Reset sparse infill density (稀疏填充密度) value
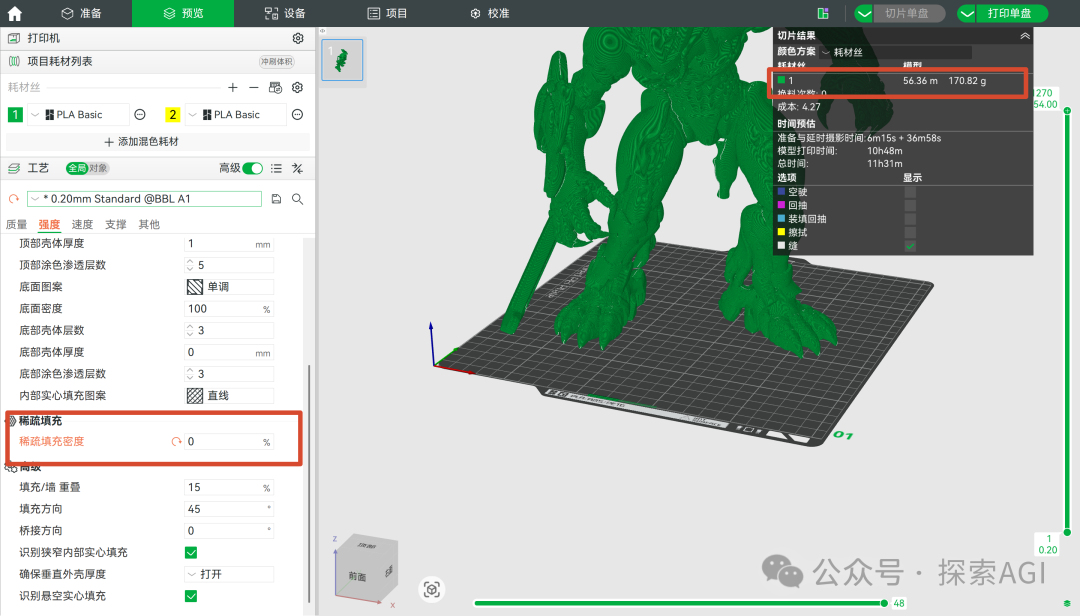This screenshot has width=1080, height=616. [x=176, y=441]
